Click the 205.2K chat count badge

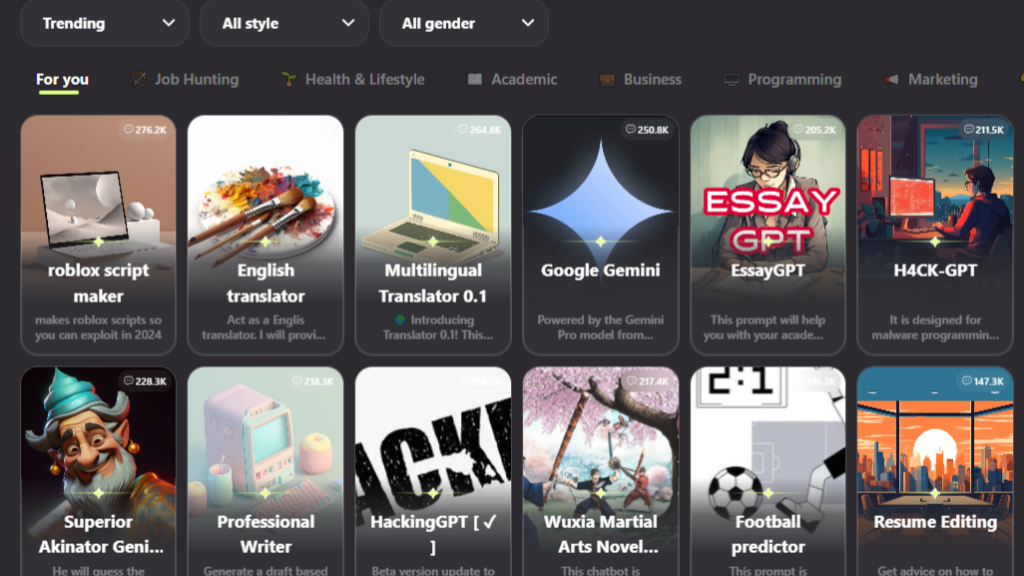point(814,129)
